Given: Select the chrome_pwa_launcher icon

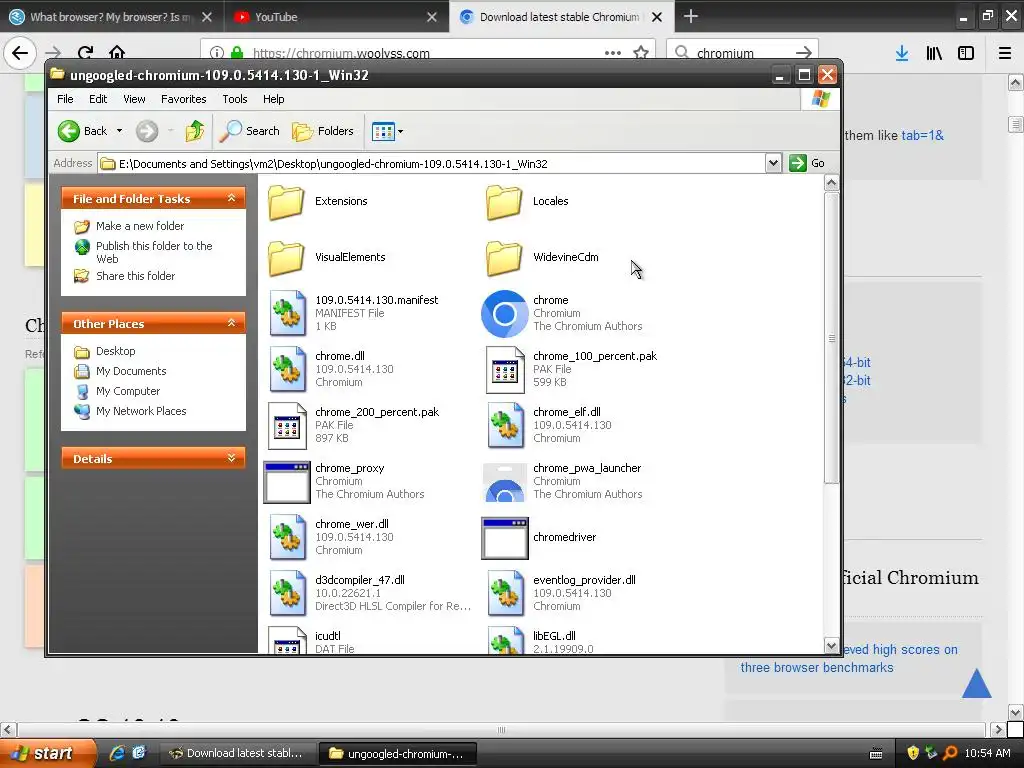Looking at the screenshot, I should coord(504,482).
